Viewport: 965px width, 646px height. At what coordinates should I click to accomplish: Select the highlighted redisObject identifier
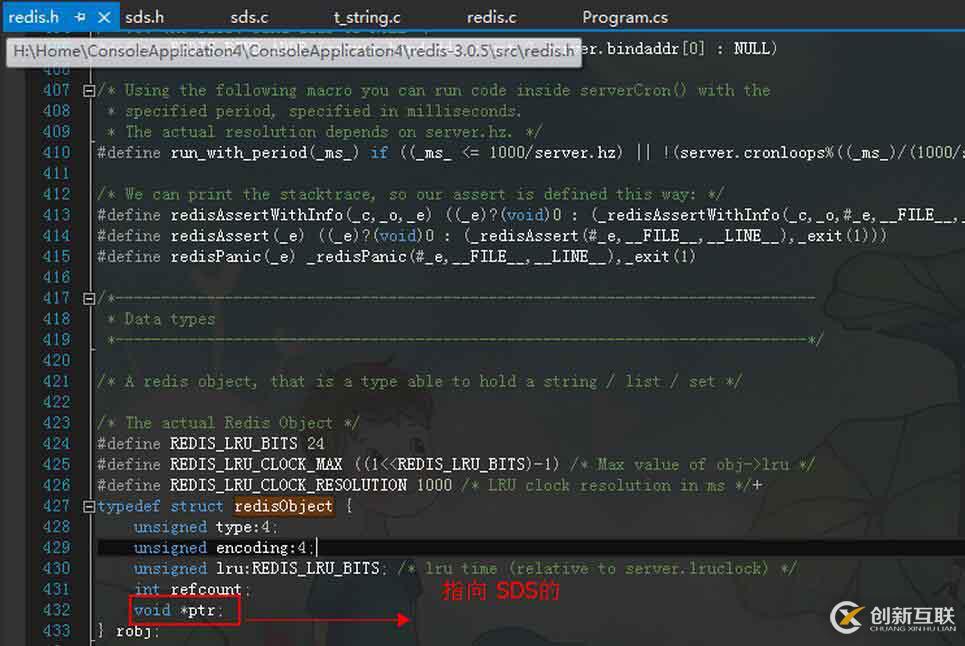point(283,506)
